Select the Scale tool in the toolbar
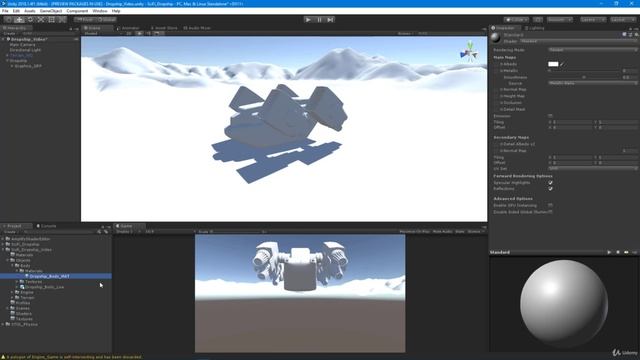Viewport: 640px width, 360px height. coord(41,20)
